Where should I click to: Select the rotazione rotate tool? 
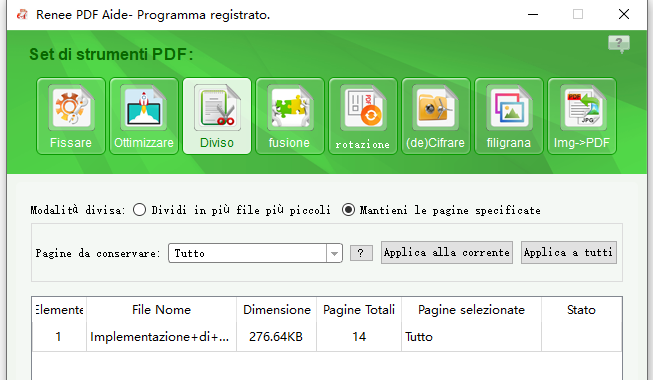click(363, 116)
